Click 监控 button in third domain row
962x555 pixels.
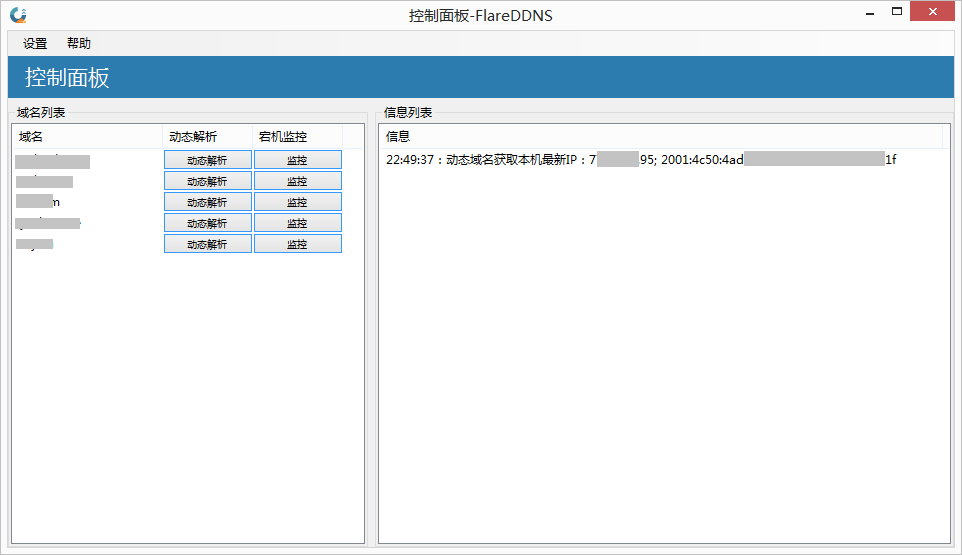pyautogui.click(x=298, y=202)
